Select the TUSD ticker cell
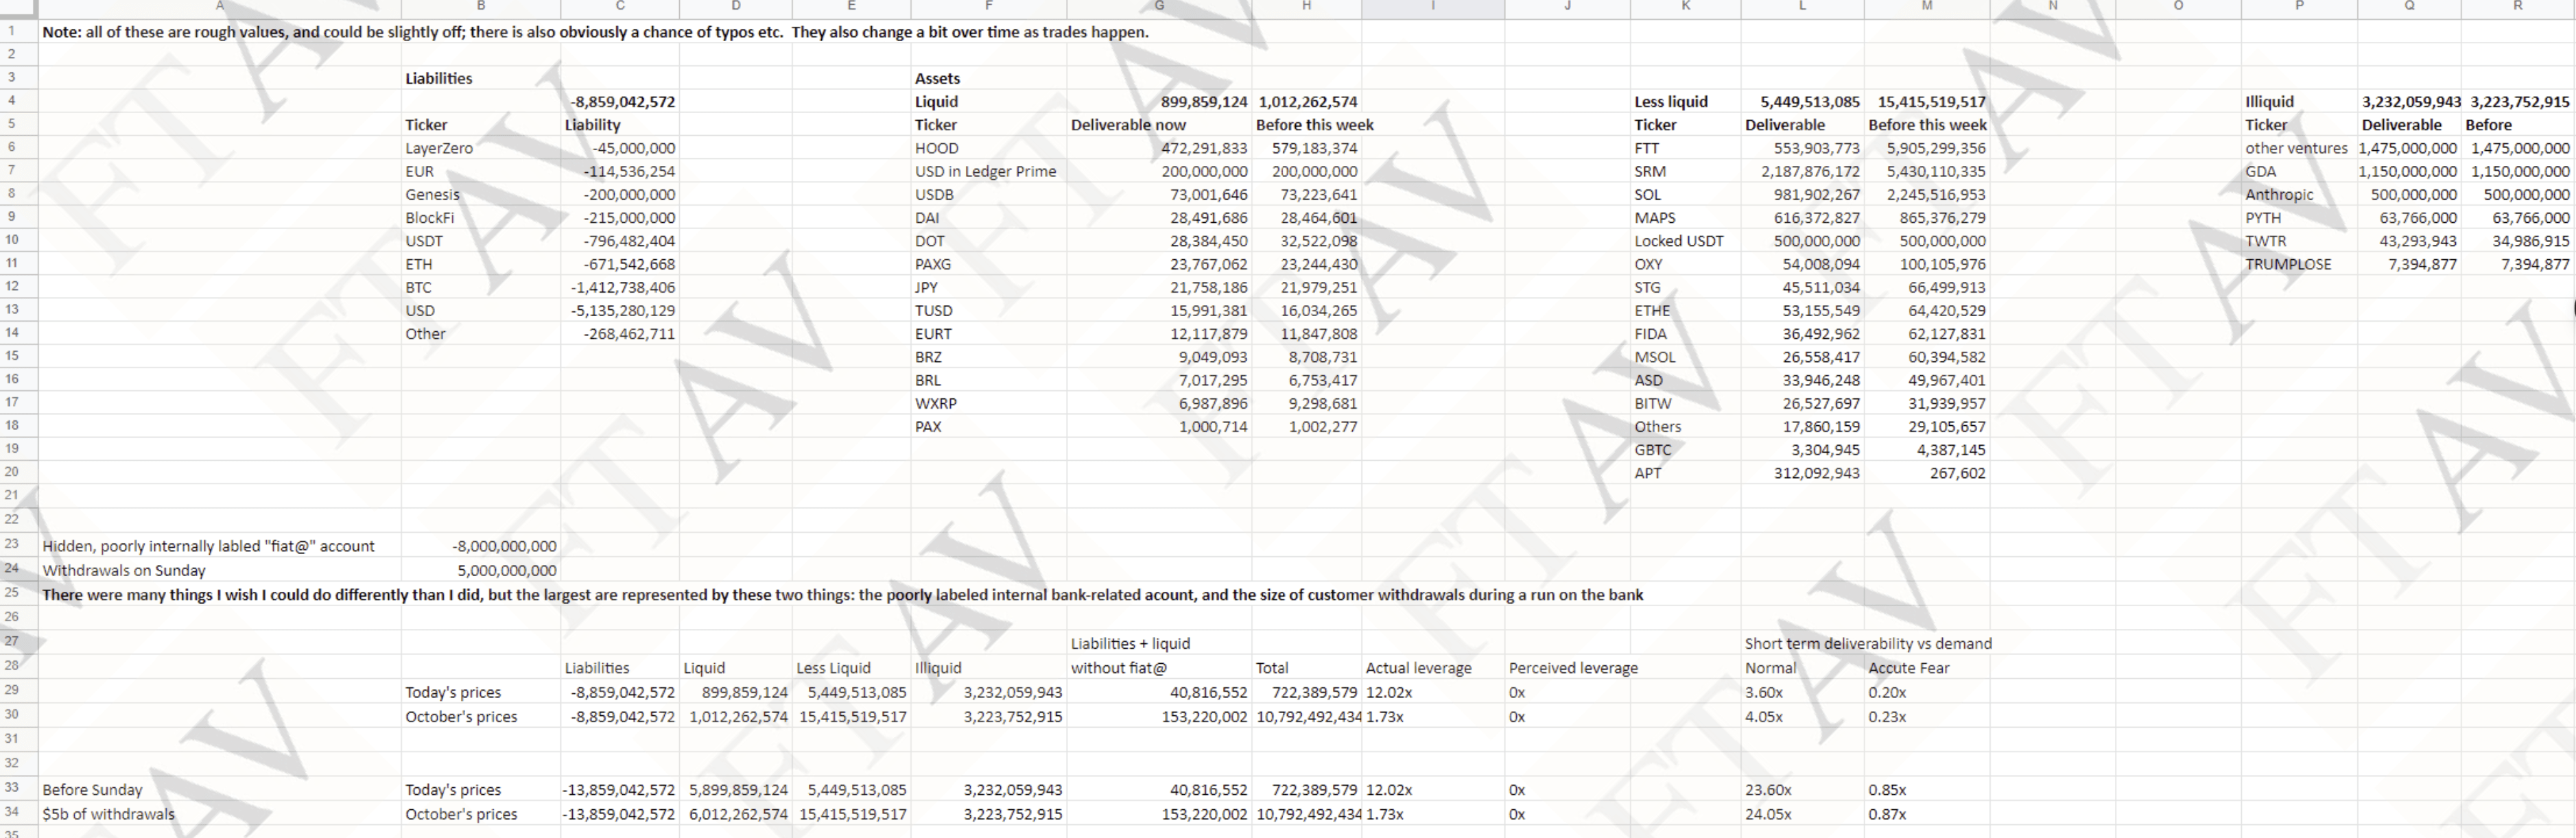 coord(934,310)
